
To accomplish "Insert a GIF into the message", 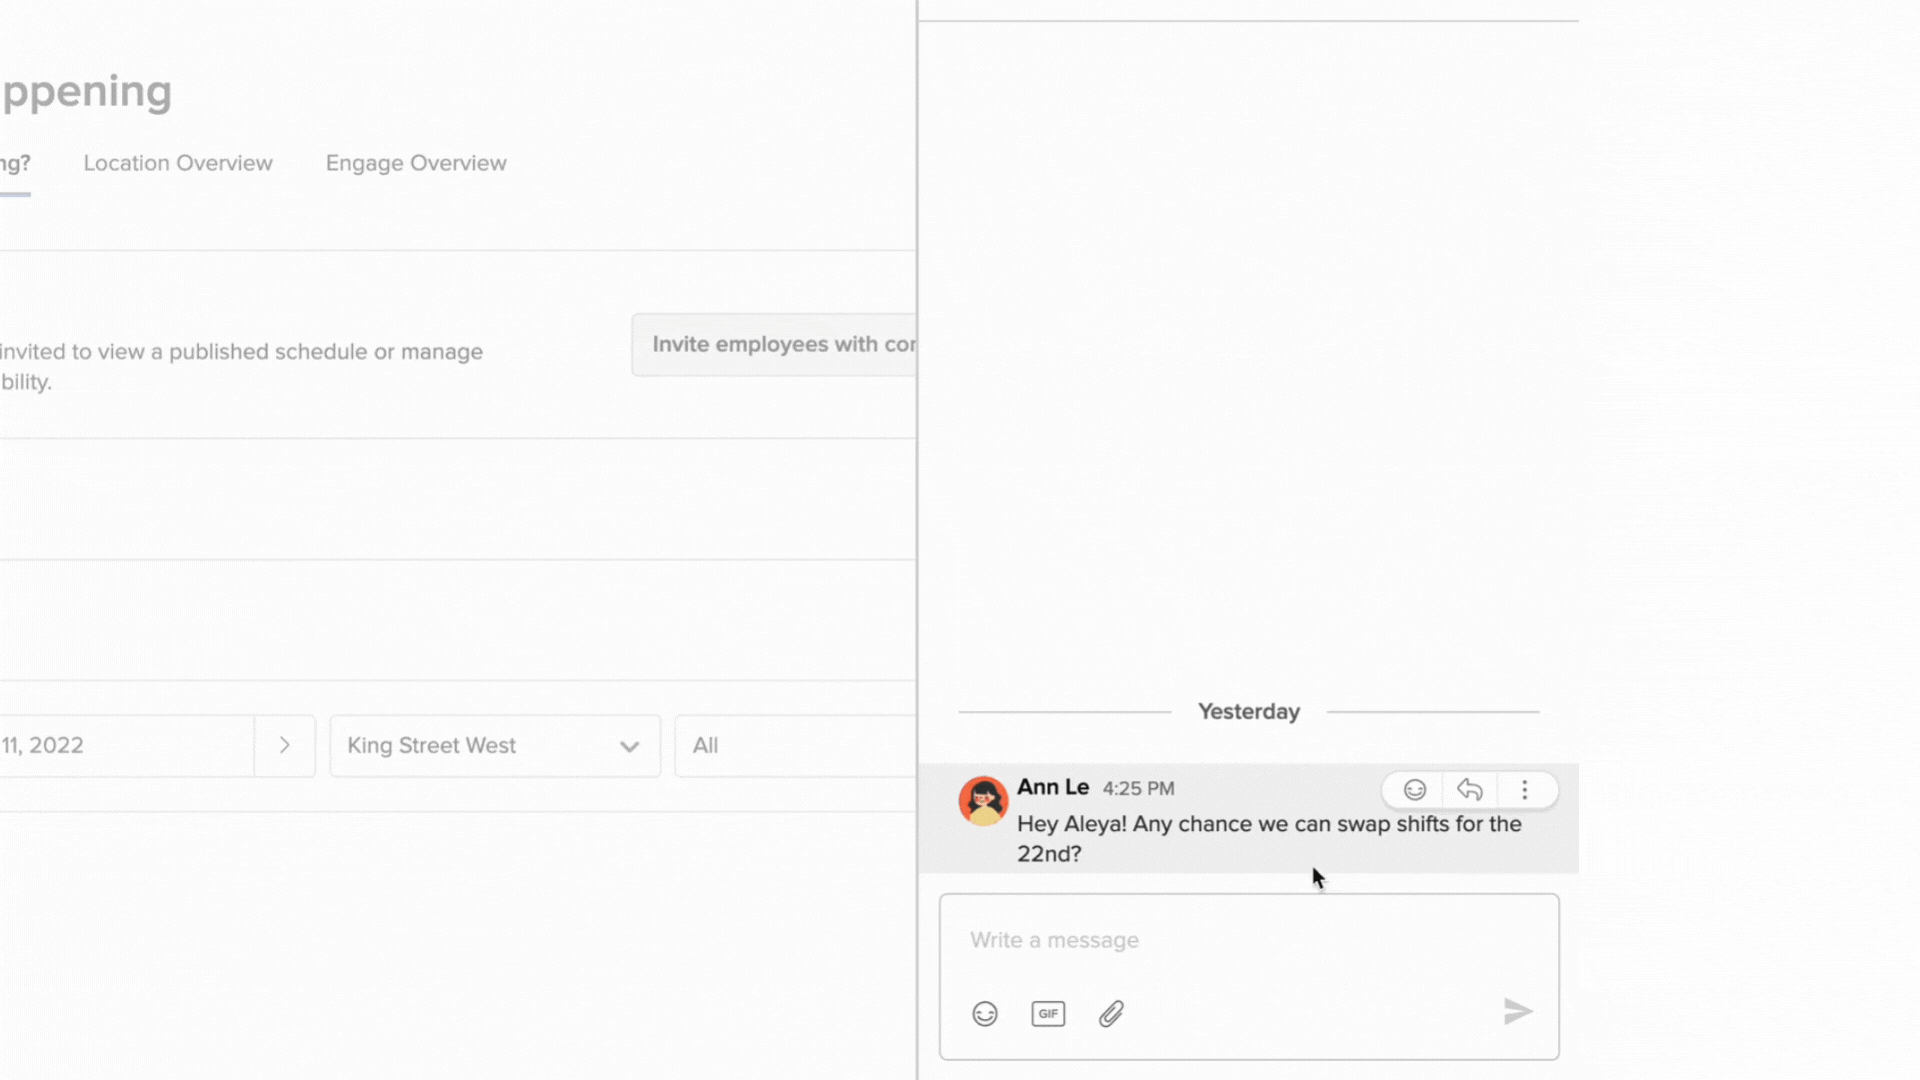I will [1048, 1013].
